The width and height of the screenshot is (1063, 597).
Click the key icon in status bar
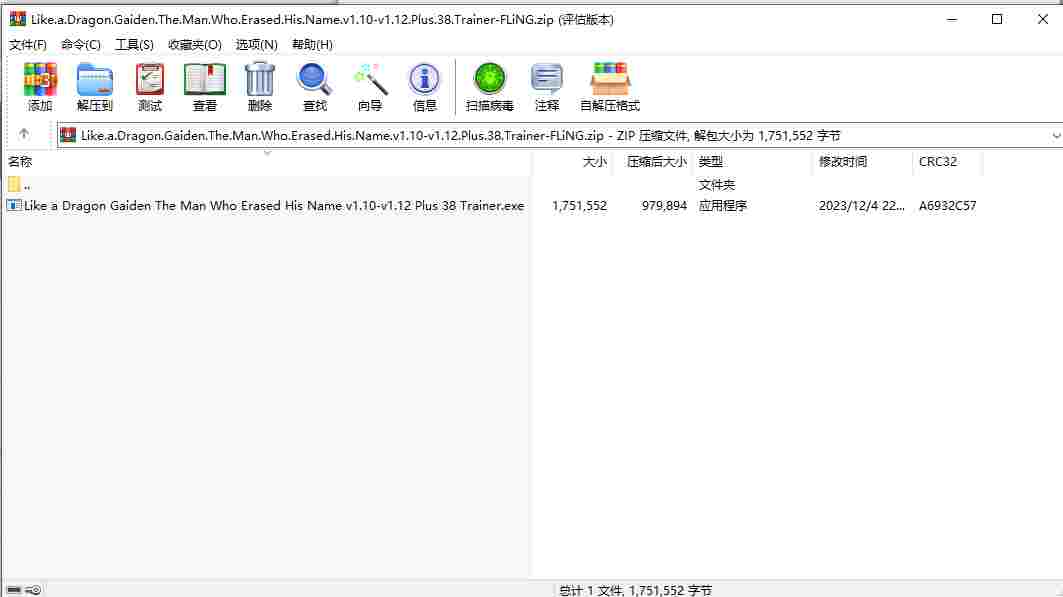(x=34, y=590)
